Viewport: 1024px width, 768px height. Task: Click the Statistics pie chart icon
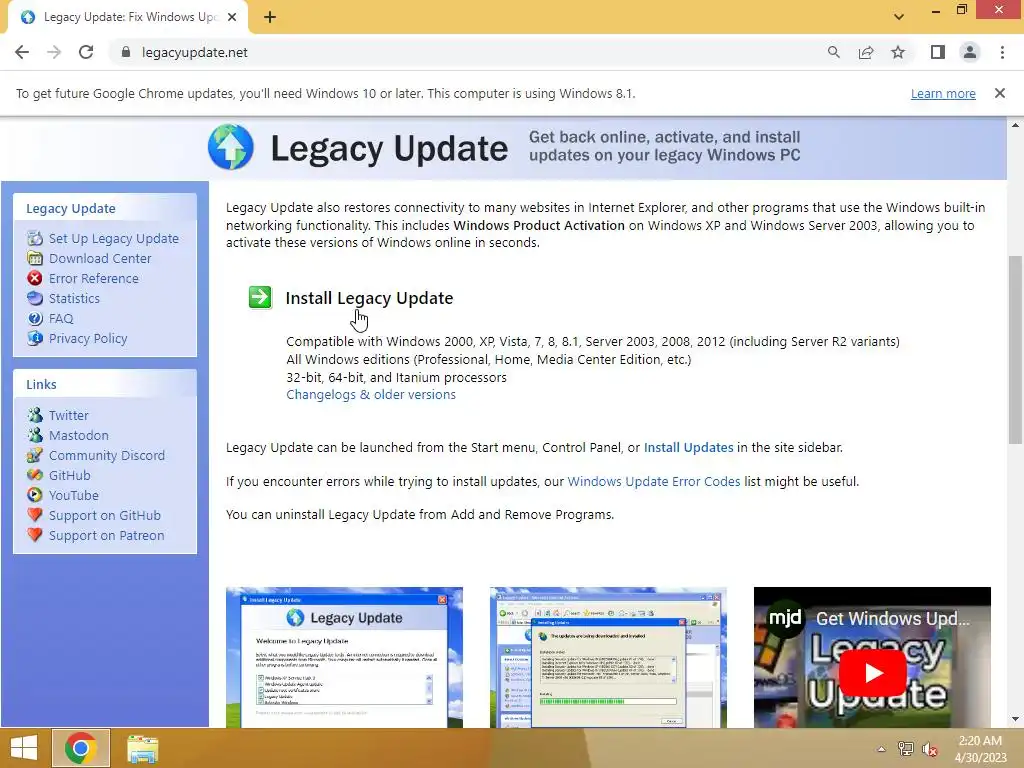point(35,298)
